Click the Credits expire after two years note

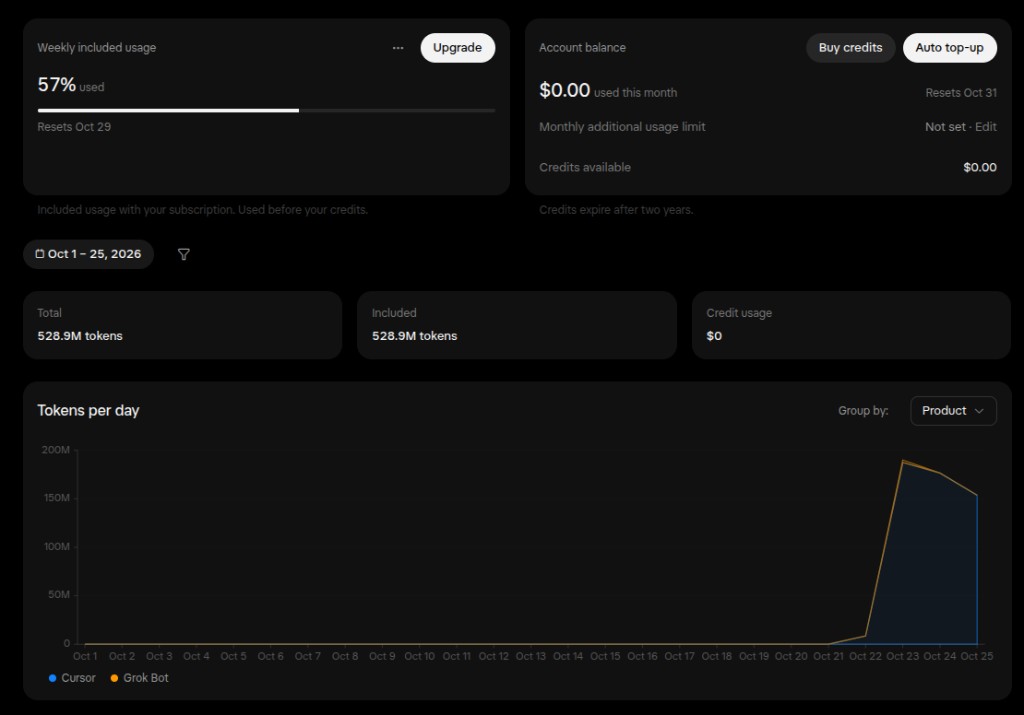(x=616, y=210)
